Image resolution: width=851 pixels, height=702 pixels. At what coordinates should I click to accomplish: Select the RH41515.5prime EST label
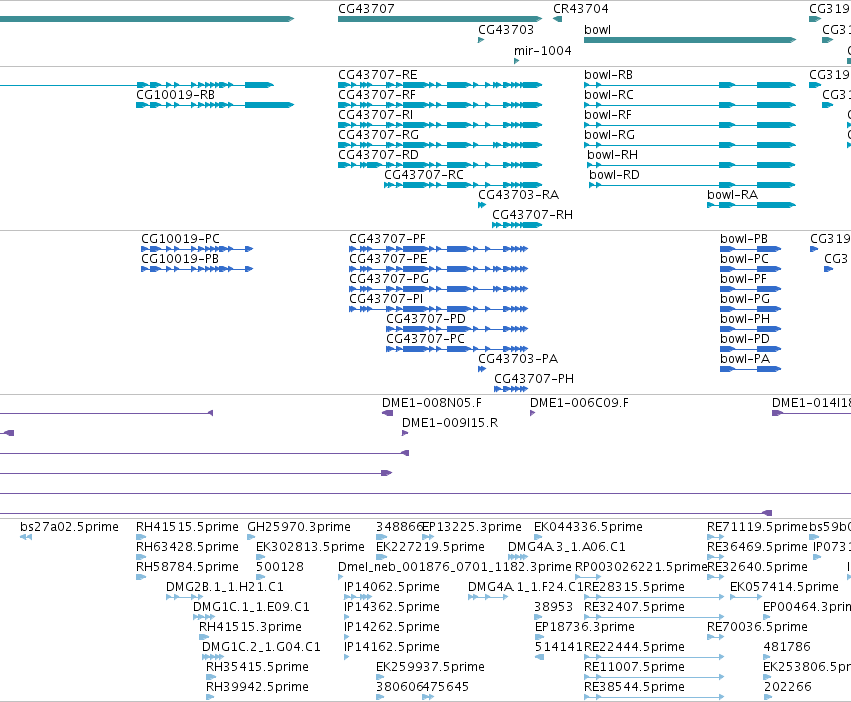pyautogui.click(x=187, y=527)
